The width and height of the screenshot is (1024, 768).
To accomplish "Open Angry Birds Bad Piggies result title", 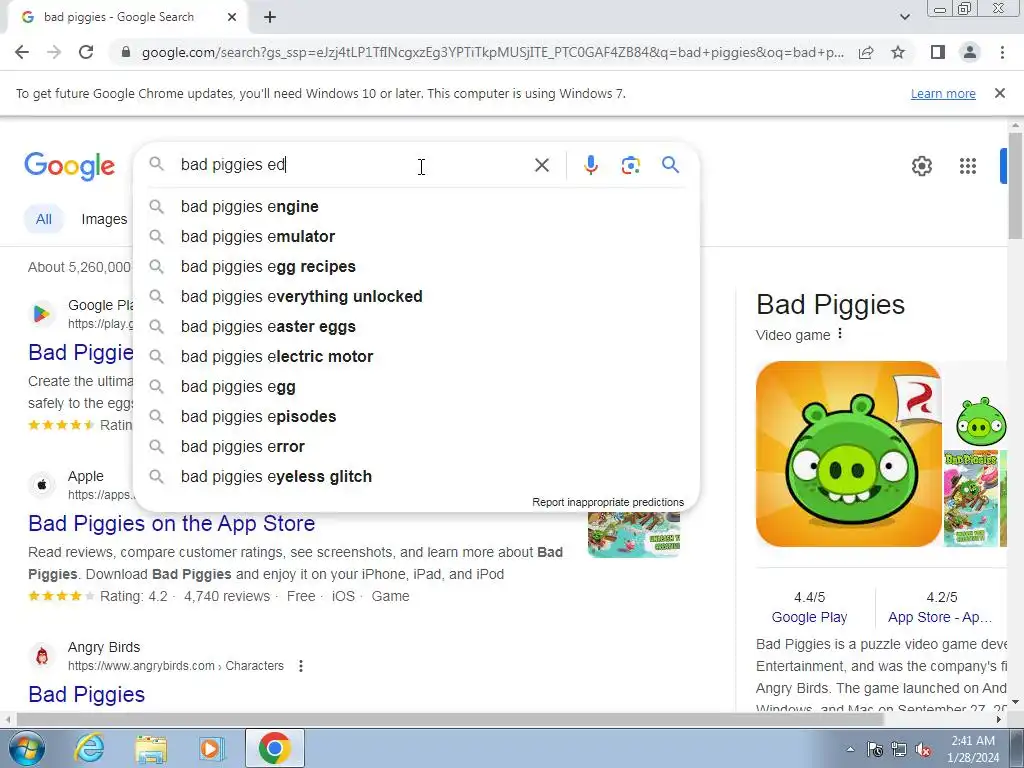I will 86,695.
